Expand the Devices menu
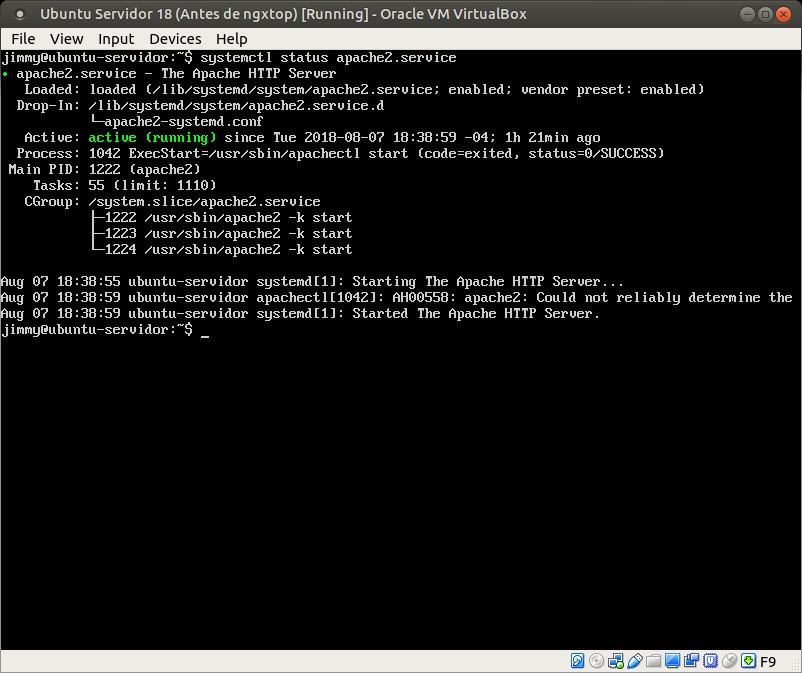The height and width of the screenshot is (673, 802). point(175,38)
